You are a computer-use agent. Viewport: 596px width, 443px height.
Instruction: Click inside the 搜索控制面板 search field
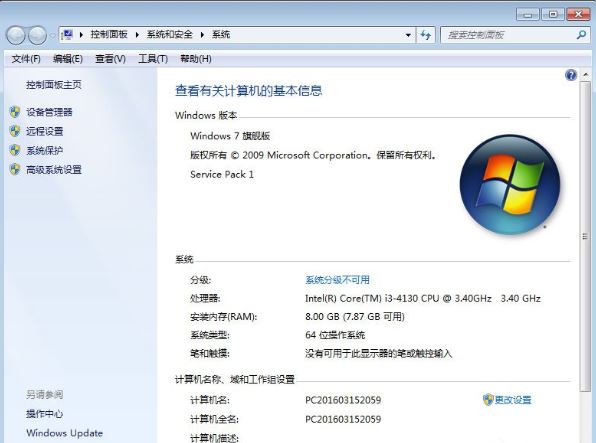(509, 35)
